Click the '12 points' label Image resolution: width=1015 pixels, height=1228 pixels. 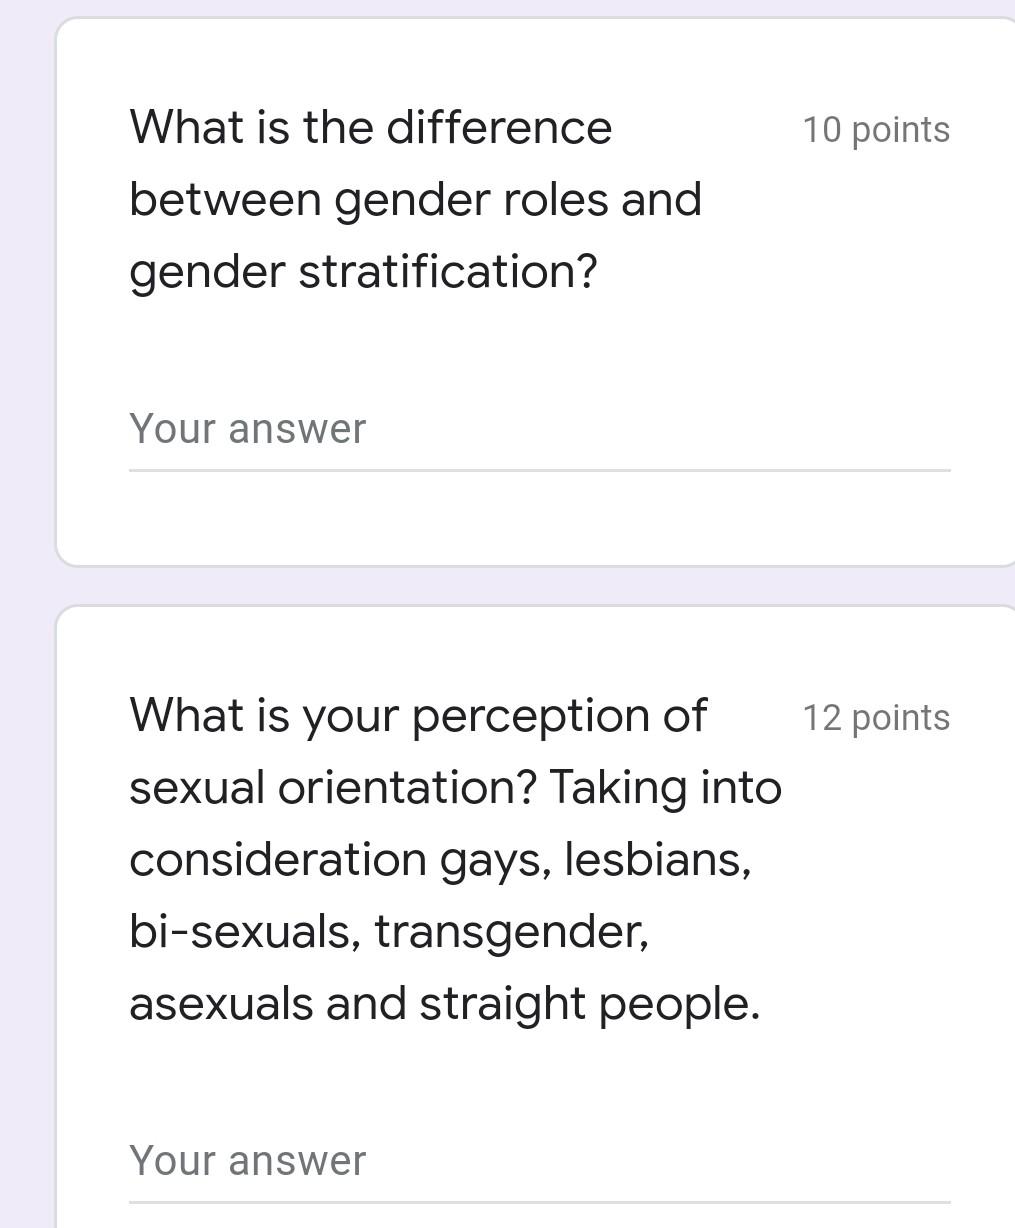[x=877, y=717]
